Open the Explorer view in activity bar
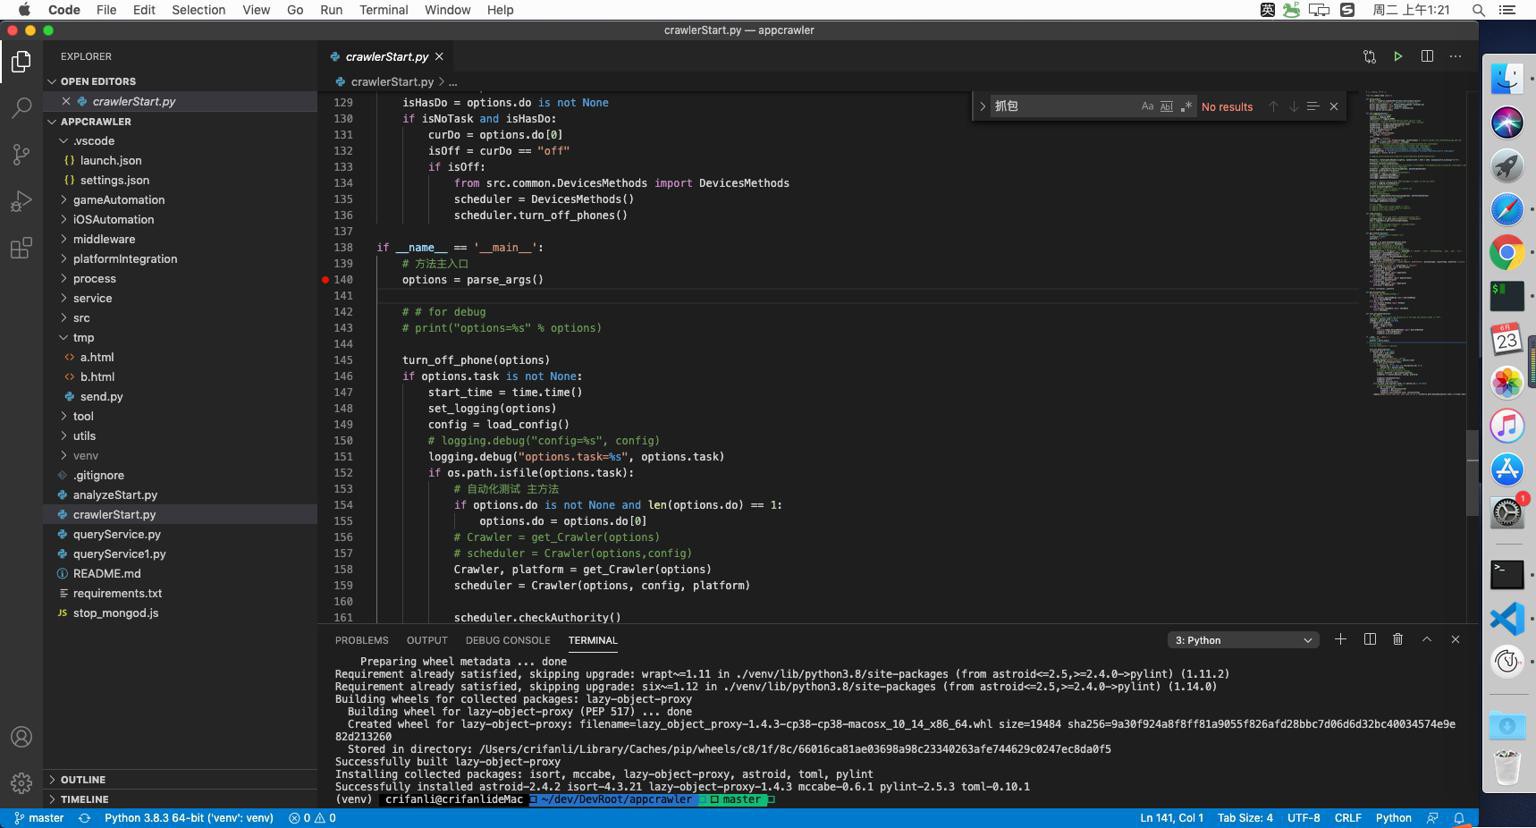Image resolution: width=1536 pixels, height=828 pixels. [x=21, y=62]
